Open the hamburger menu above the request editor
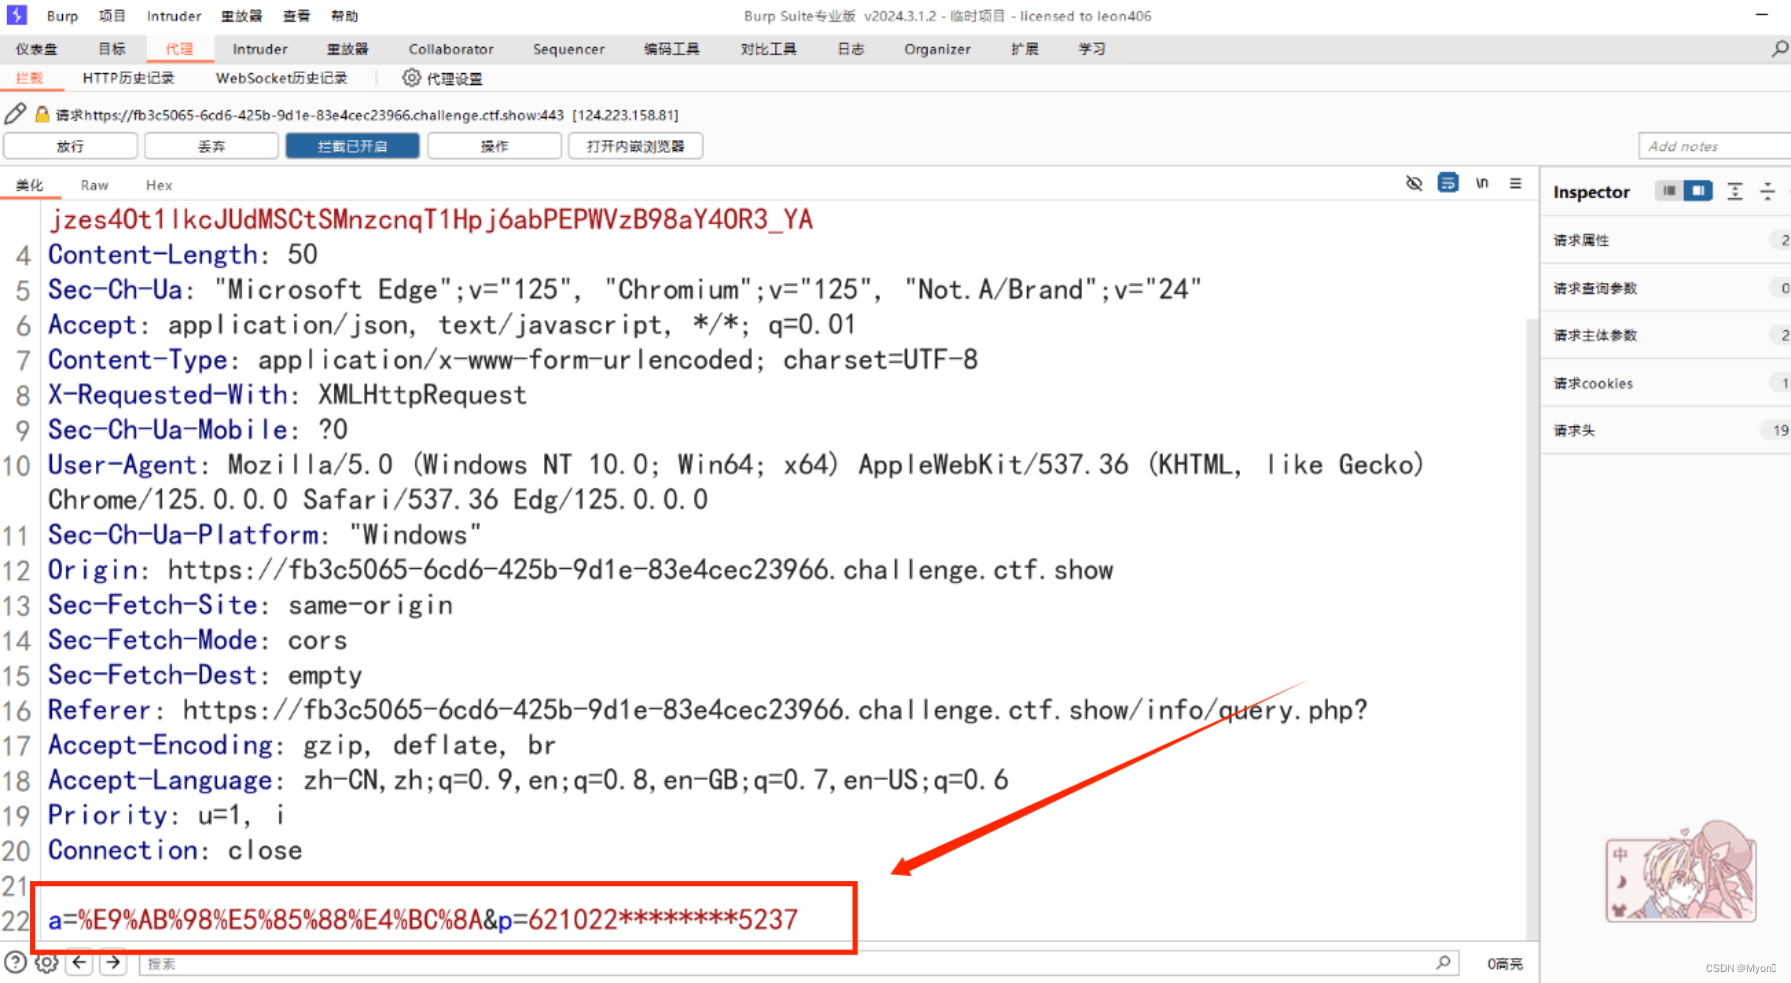This screenshot has width=1791, height=983. pos(1516,183)
